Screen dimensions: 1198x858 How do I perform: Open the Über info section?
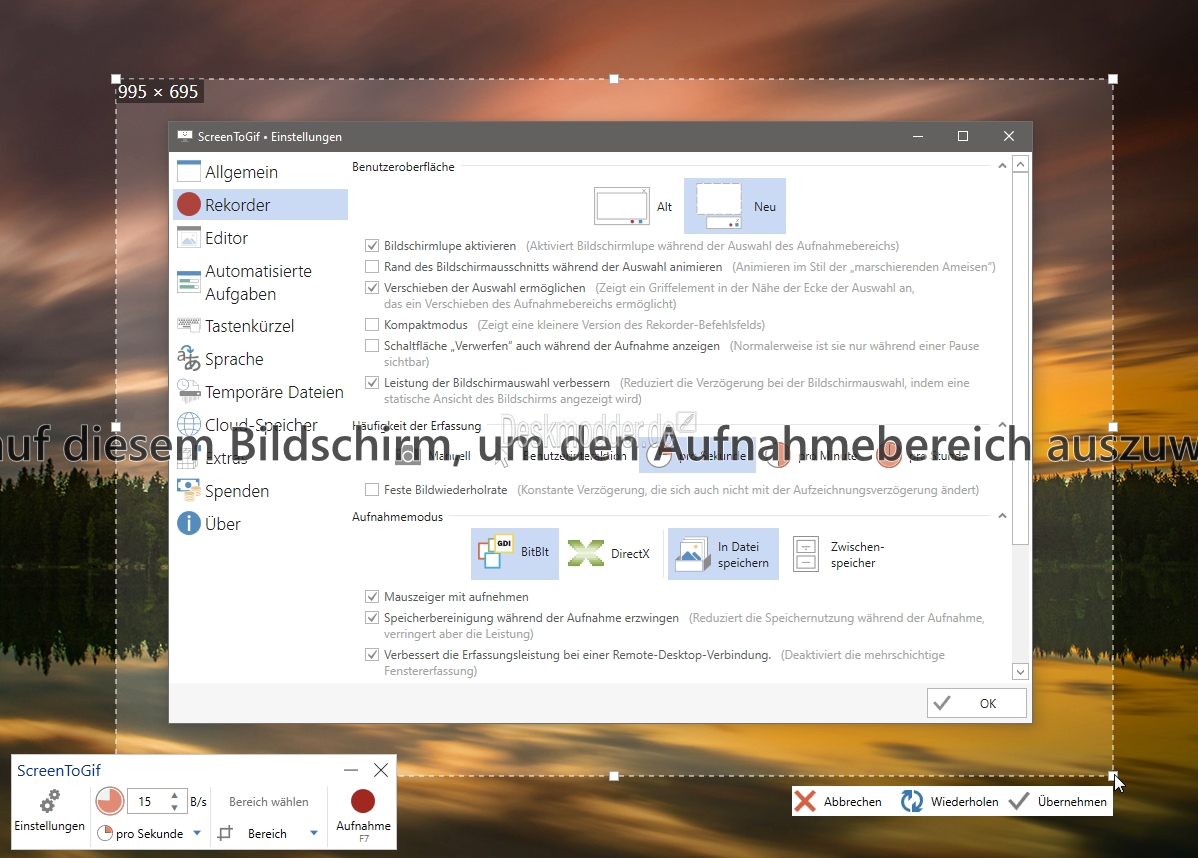click(261, 524)
